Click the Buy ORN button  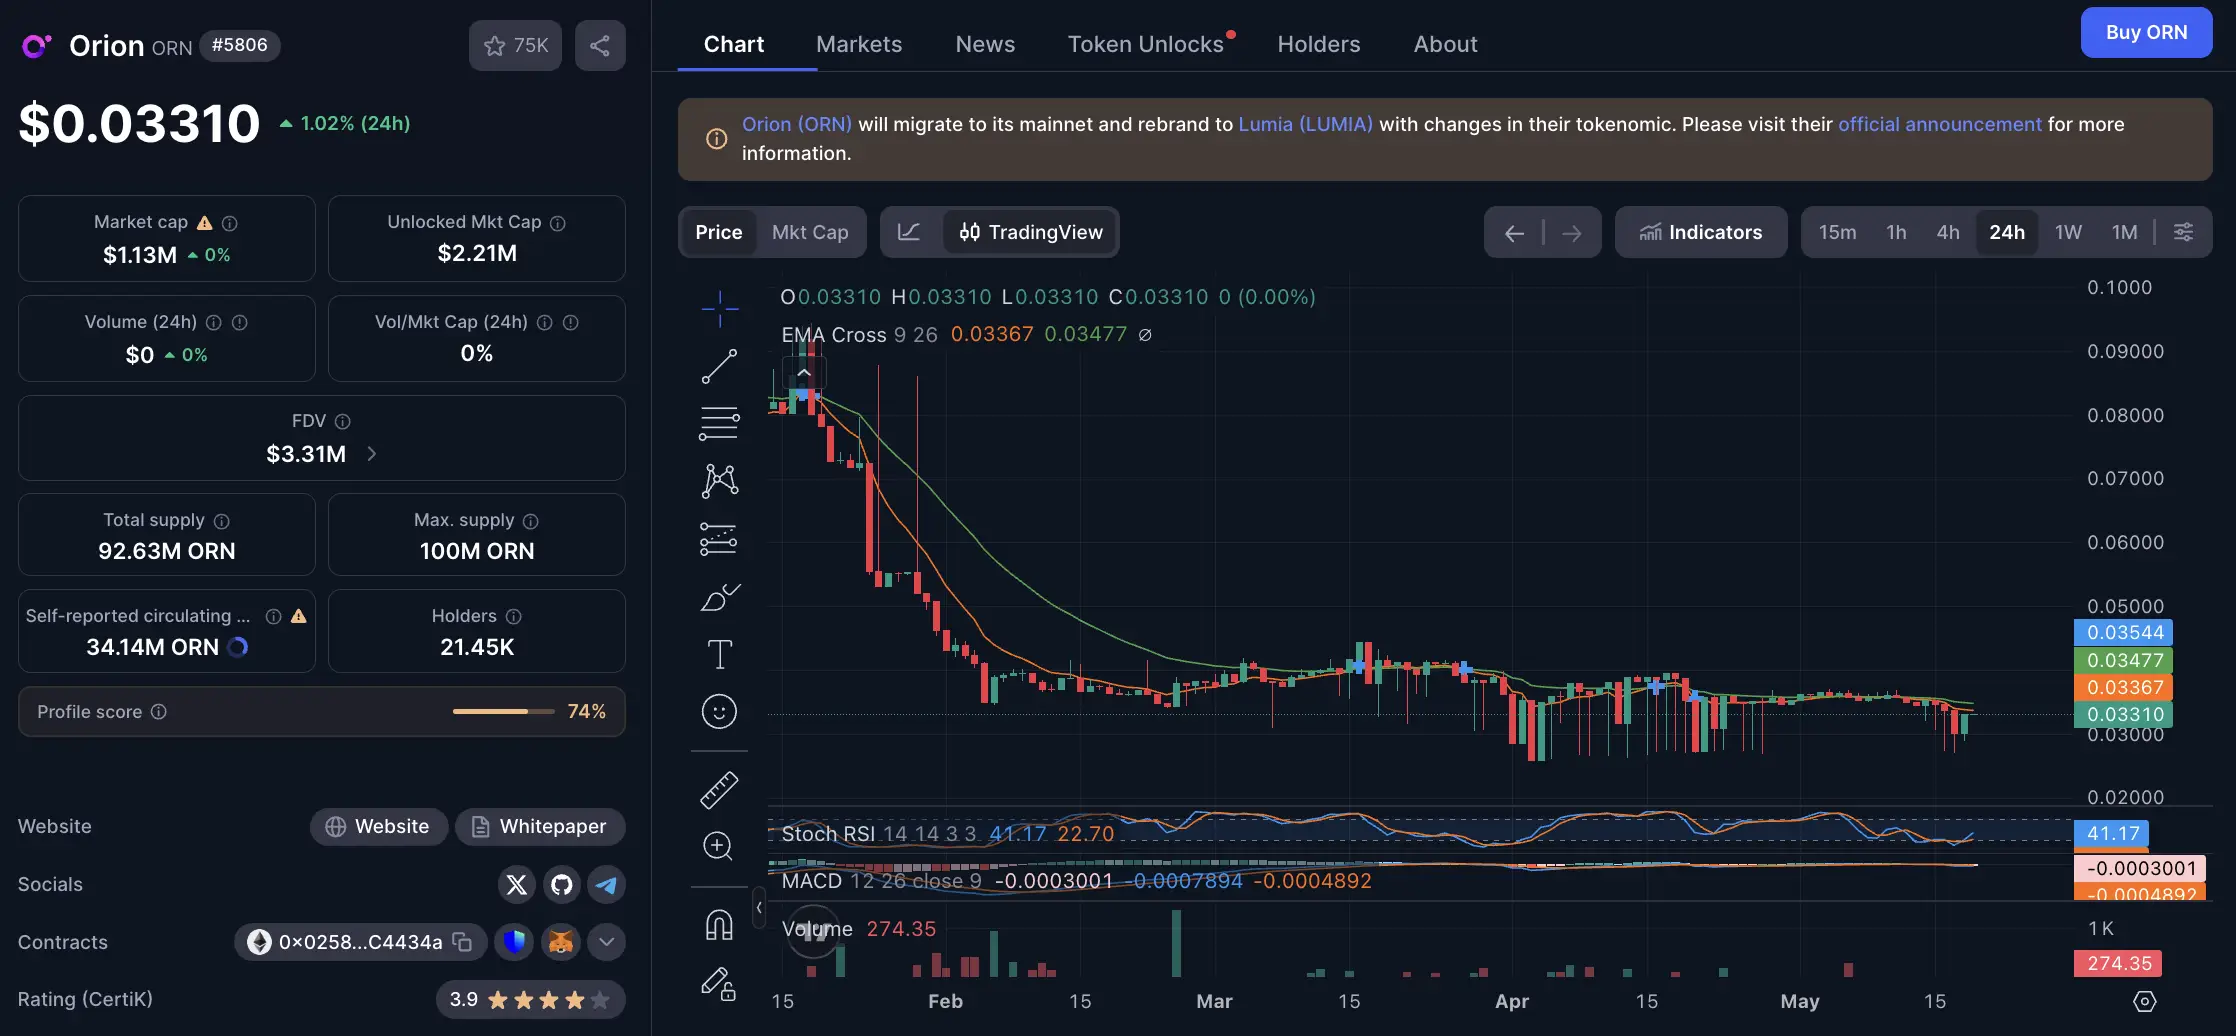coord(2146,32)
